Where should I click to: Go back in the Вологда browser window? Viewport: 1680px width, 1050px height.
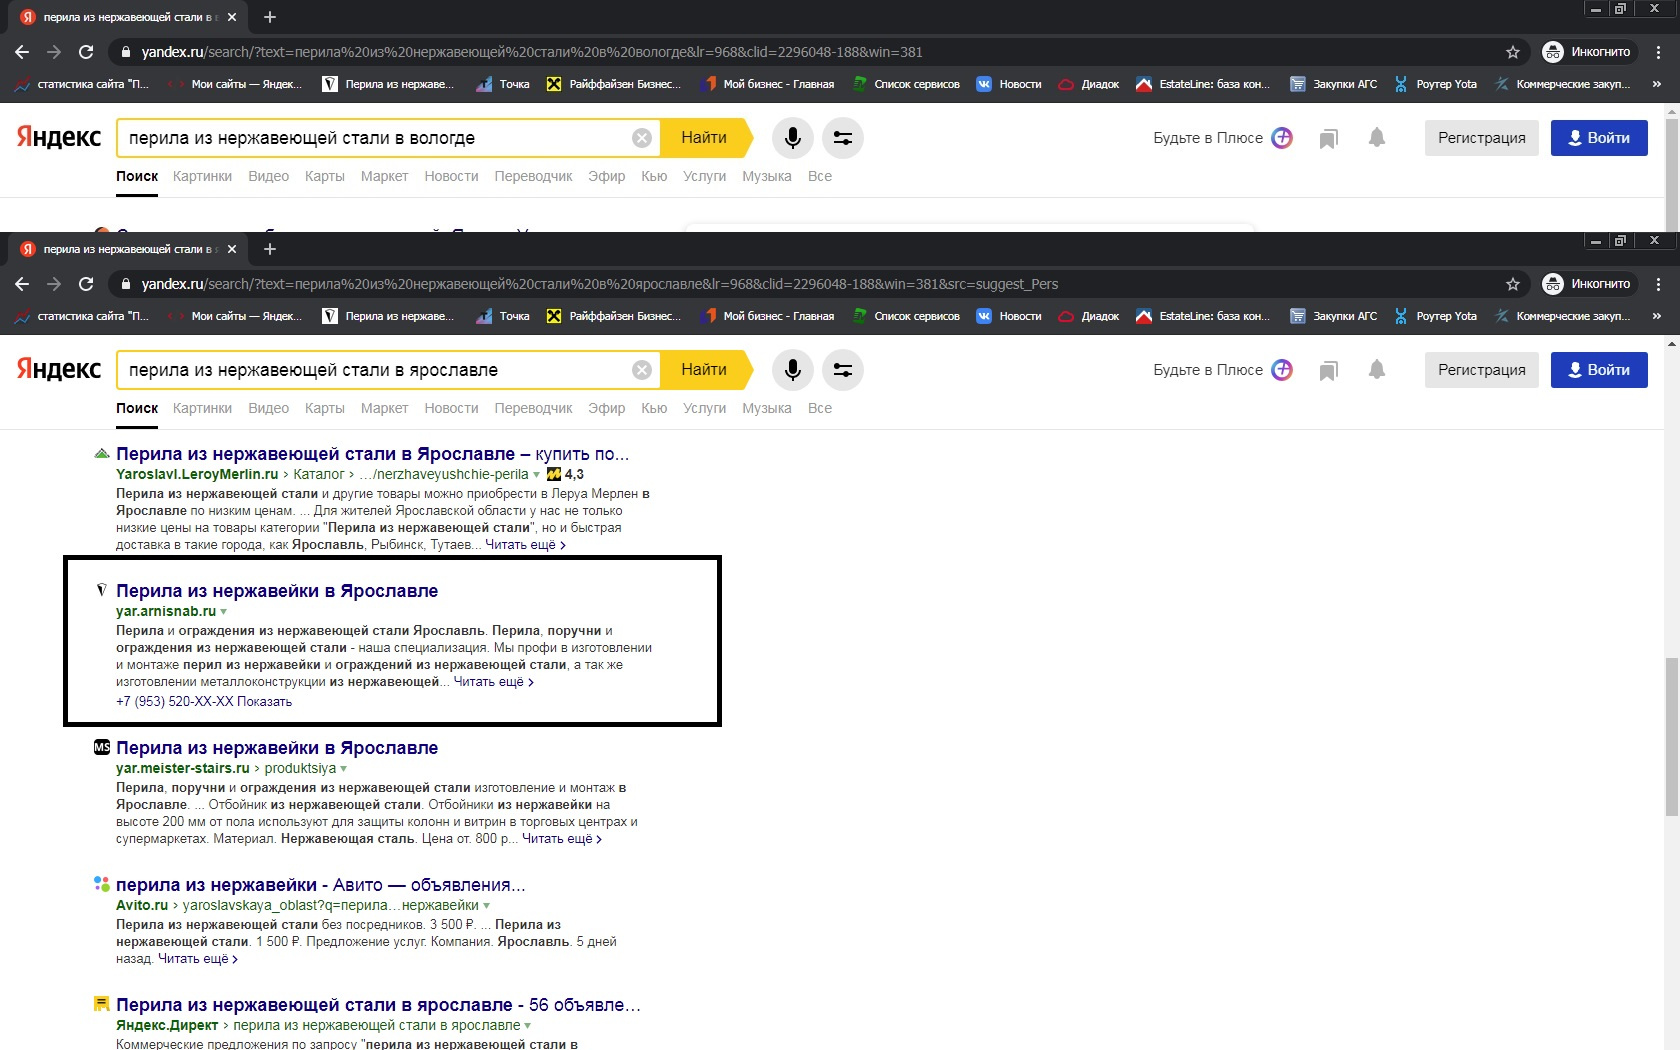(x=22, y=52)
